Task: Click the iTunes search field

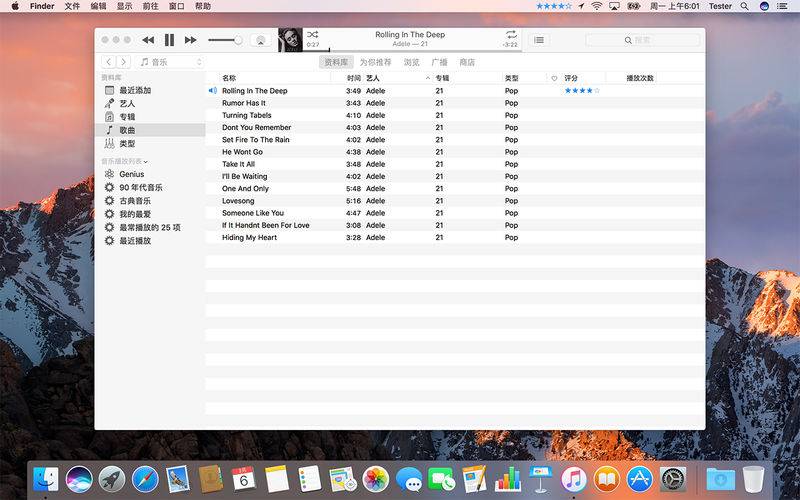Action: [x=642, y=40]
